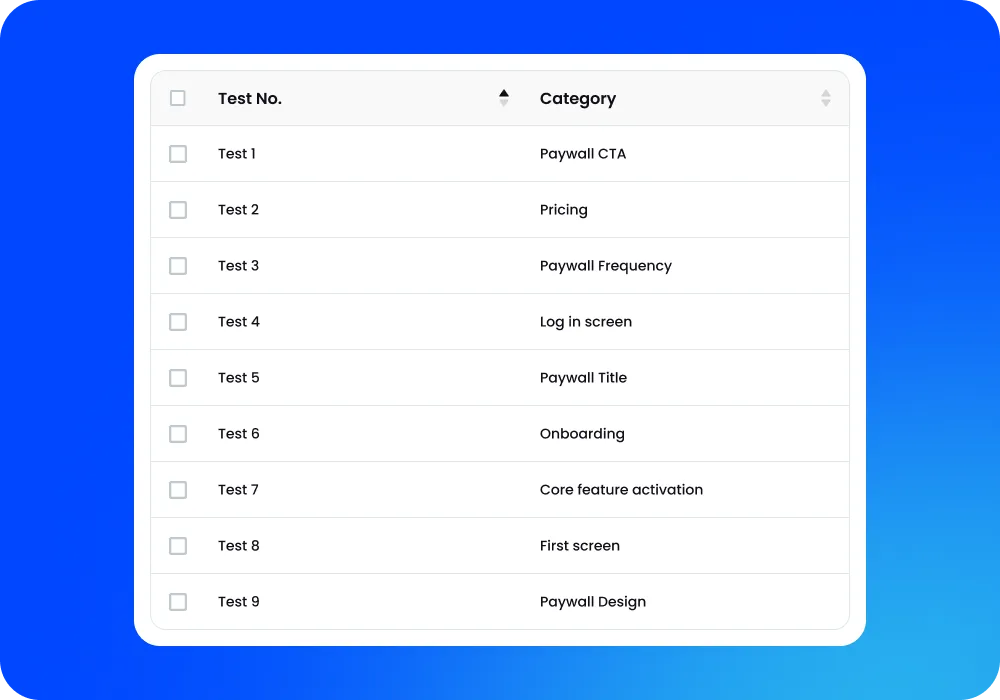Select the 'Test 2' cell text
This screenshot has width=1000, height=700.
click(239, 210)
